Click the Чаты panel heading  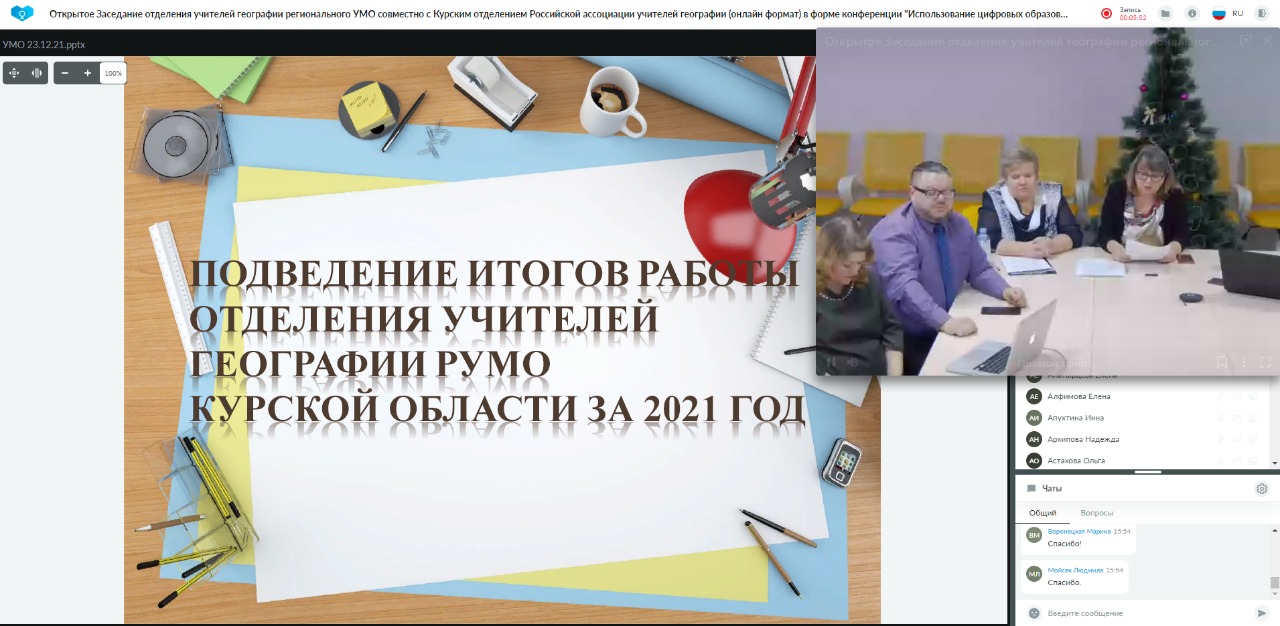[1052, 489]
